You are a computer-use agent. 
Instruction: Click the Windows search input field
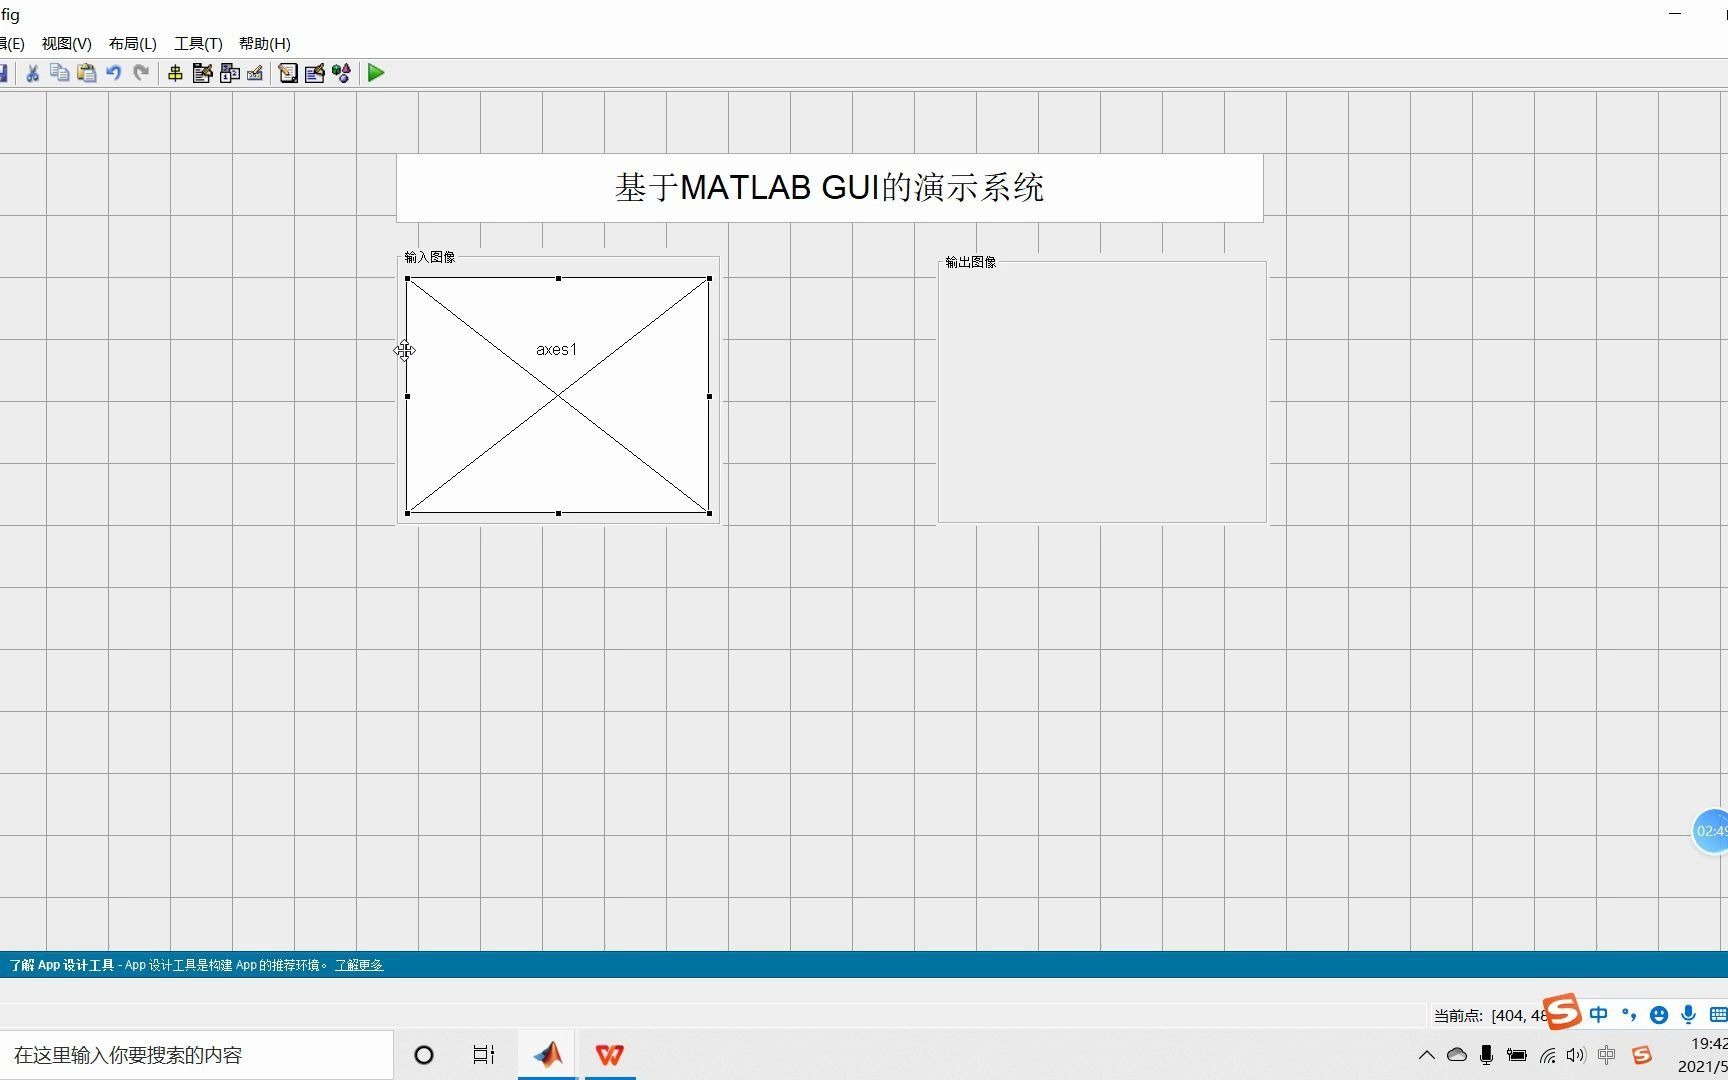click(190, 1055)
